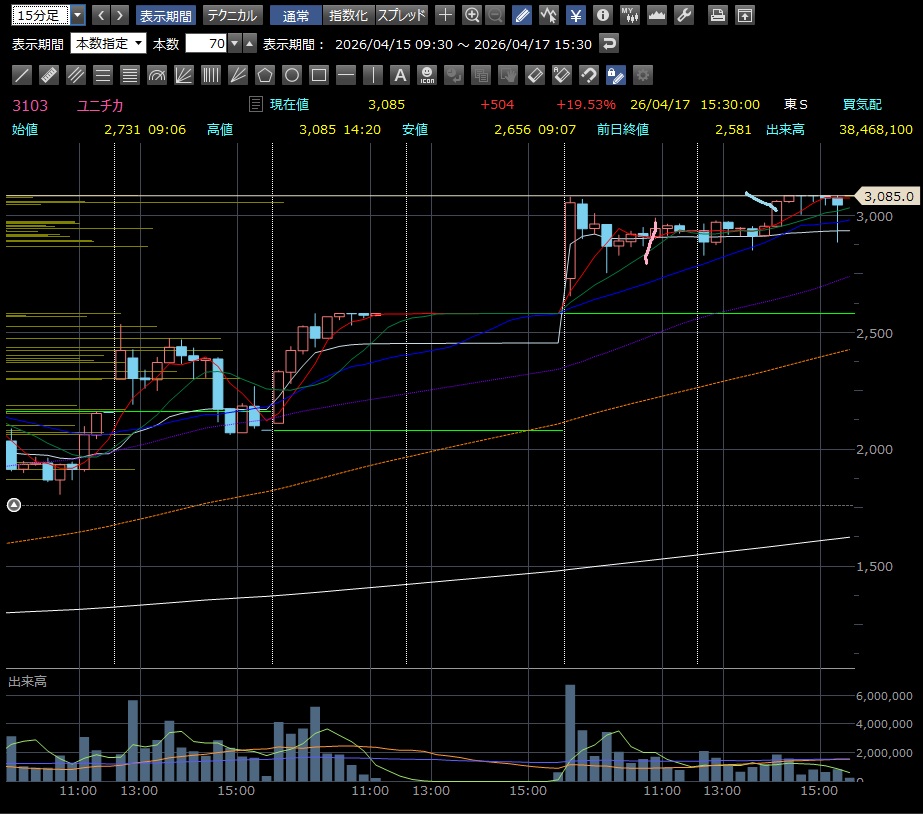Toggle the drawing lock pencil icon
The height and width of the screenshot is (814, 923).
[616, 75]
